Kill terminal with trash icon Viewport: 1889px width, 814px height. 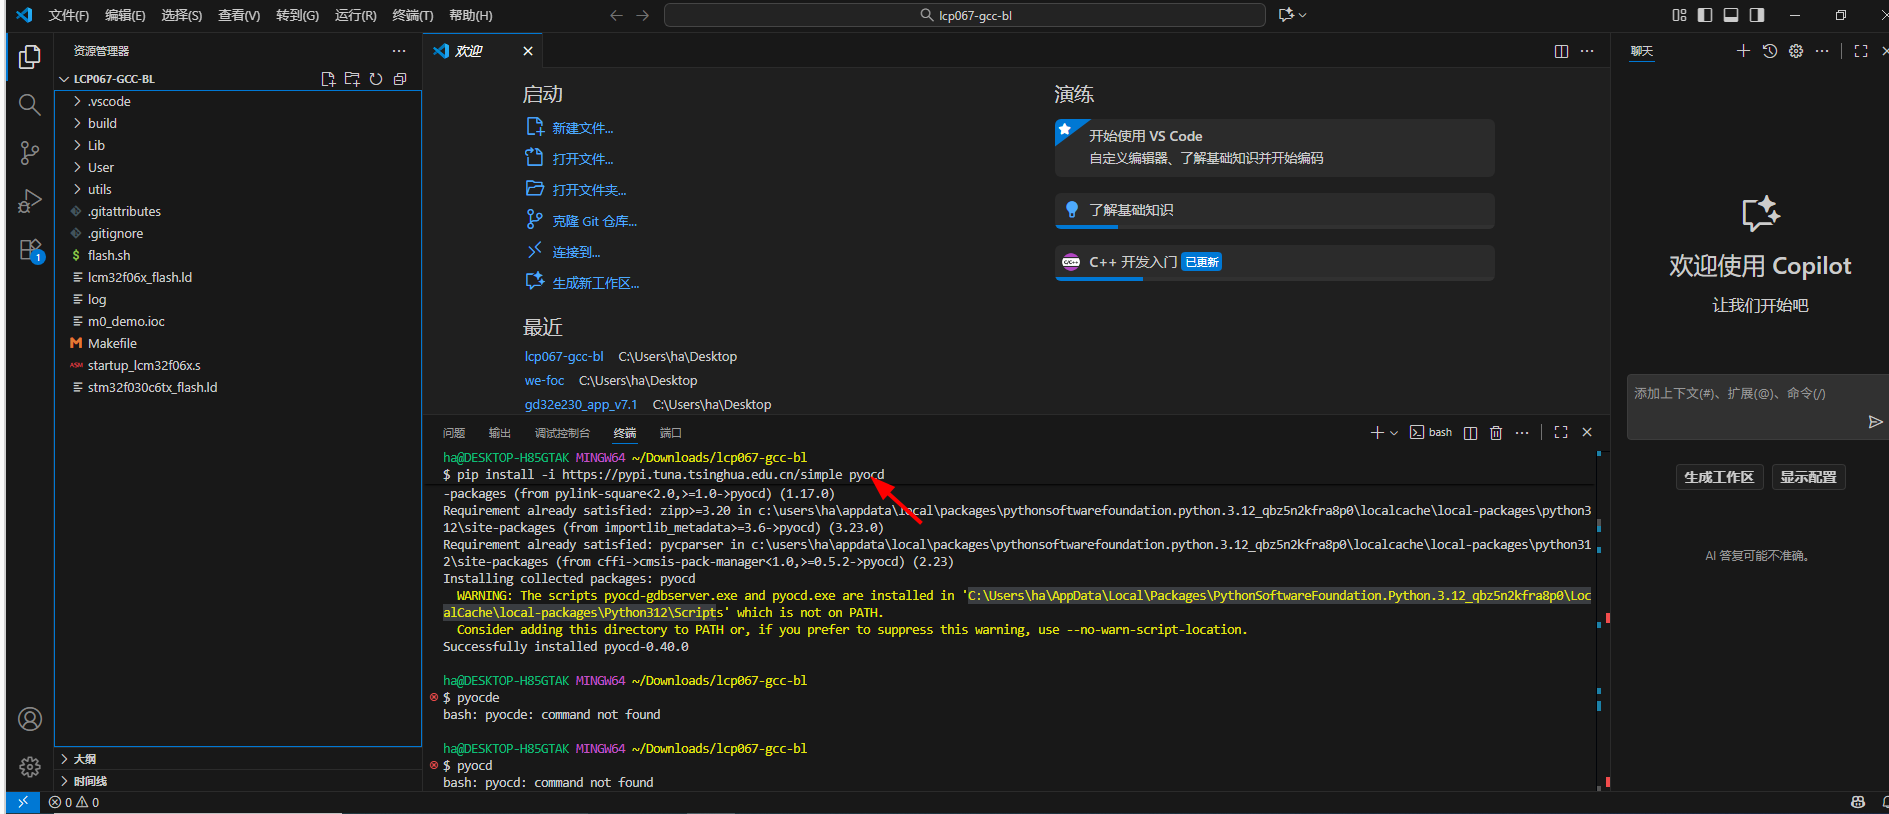(x=1496, y=433)
